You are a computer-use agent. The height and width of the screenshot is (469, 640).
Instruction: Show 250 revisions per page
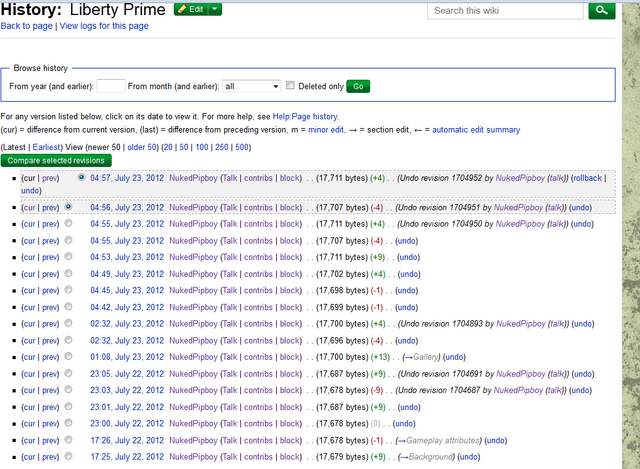coord(222,147)
